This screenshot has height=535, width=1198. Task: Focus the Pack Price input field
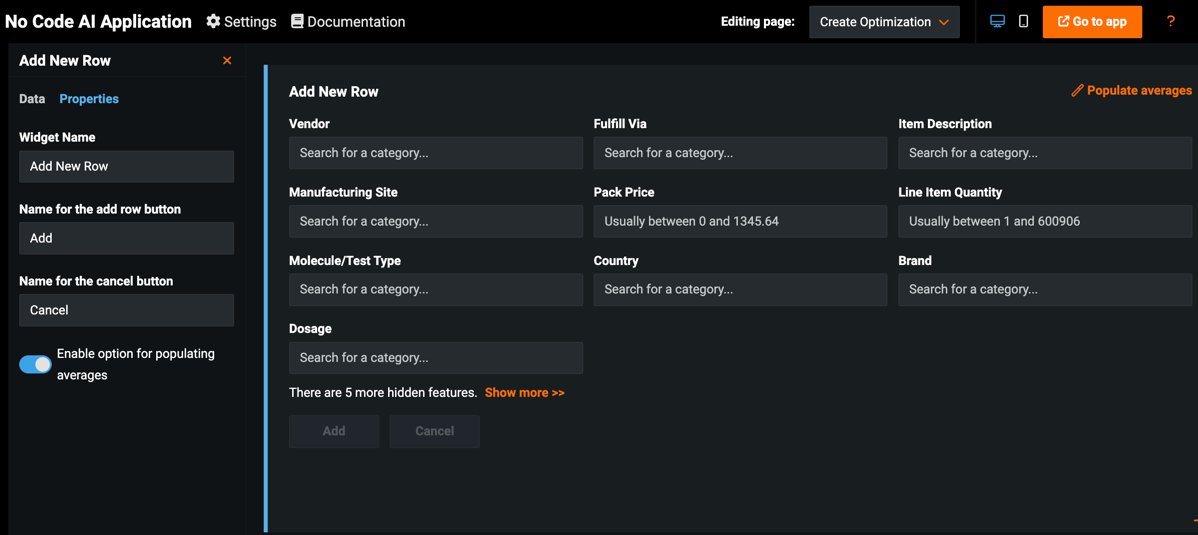click(x=740, y=221)
